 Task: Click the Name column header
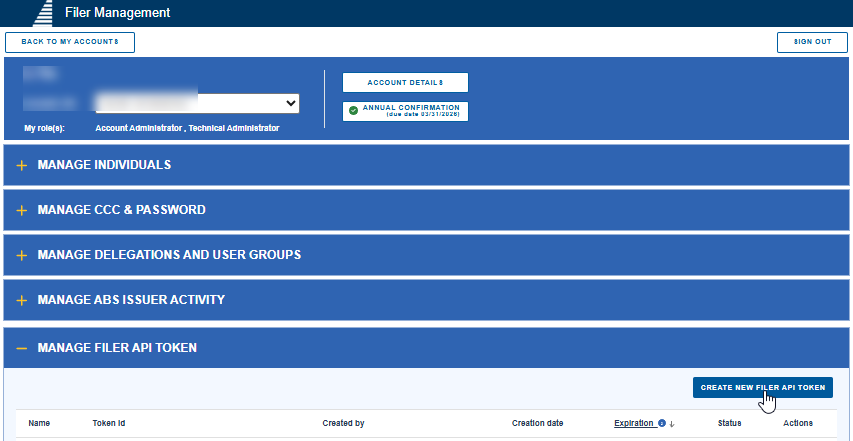[39, 423]
